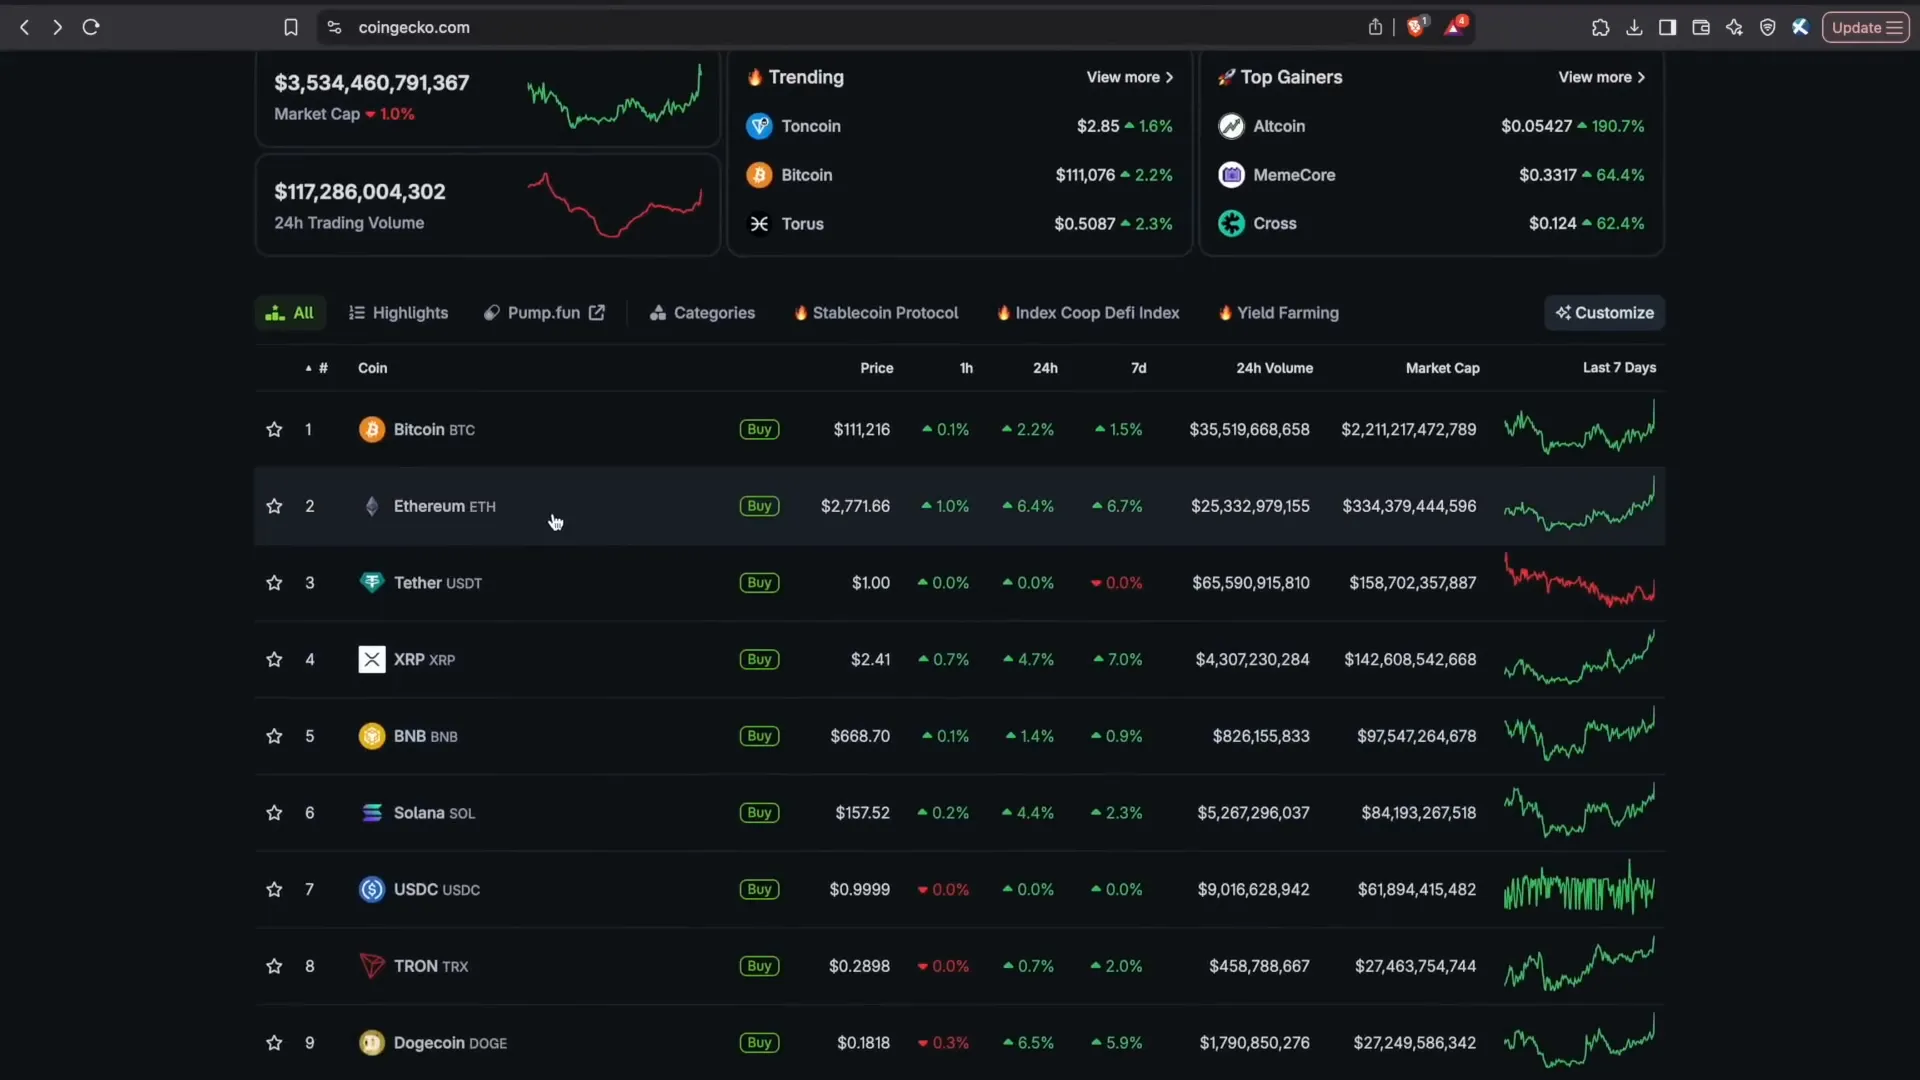1920x1080 pixels.
Task: Open the extensions puzzle icon
Action: pyautogui.click(x=1600, y=27)
